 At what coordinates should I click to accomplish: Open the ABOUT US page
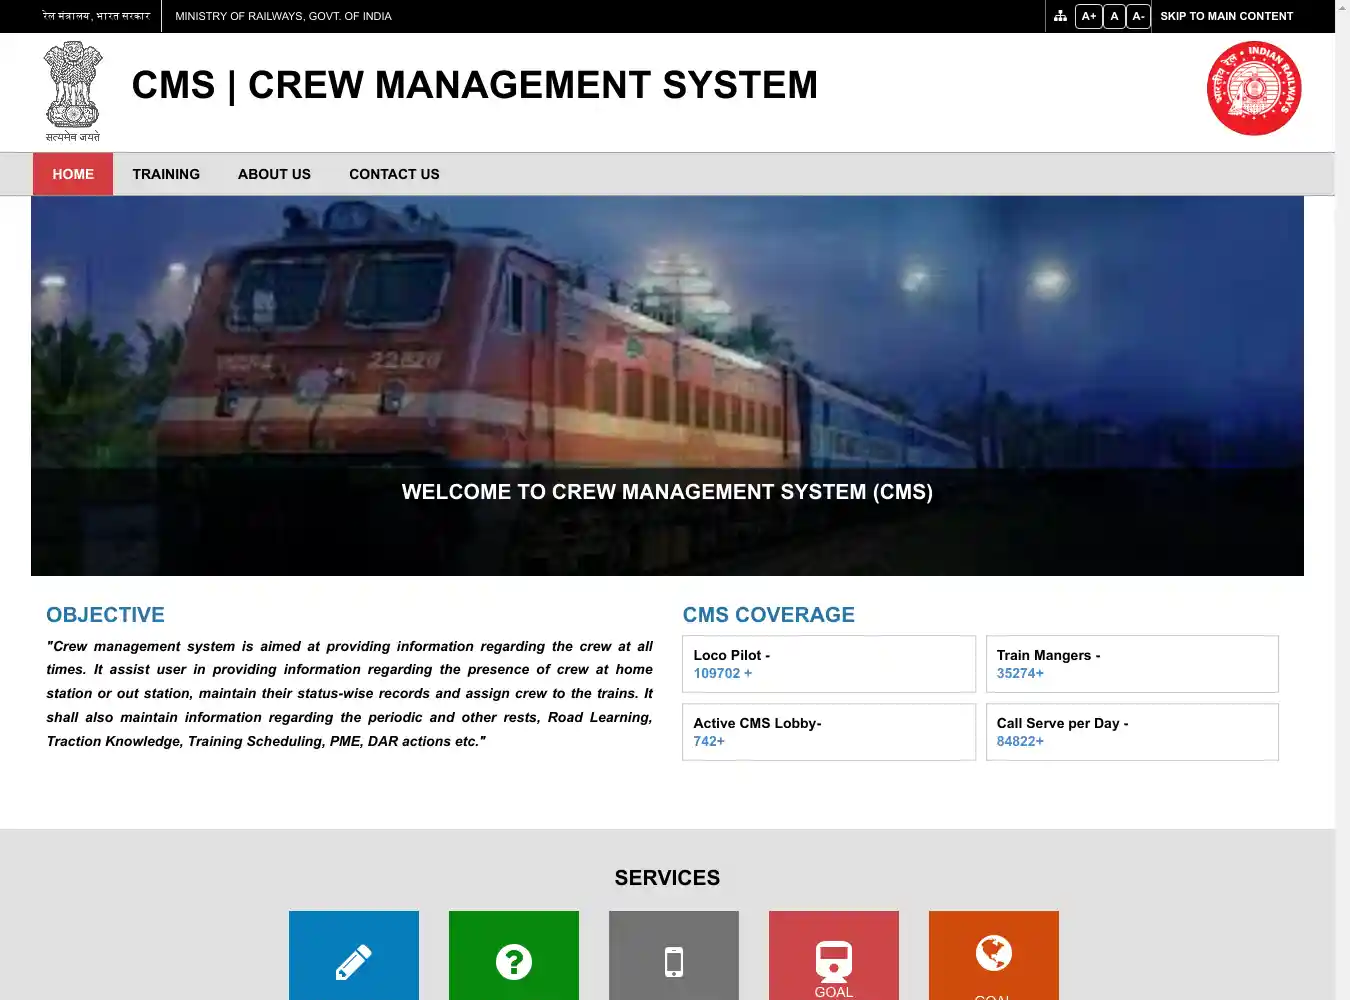[274, 174]
